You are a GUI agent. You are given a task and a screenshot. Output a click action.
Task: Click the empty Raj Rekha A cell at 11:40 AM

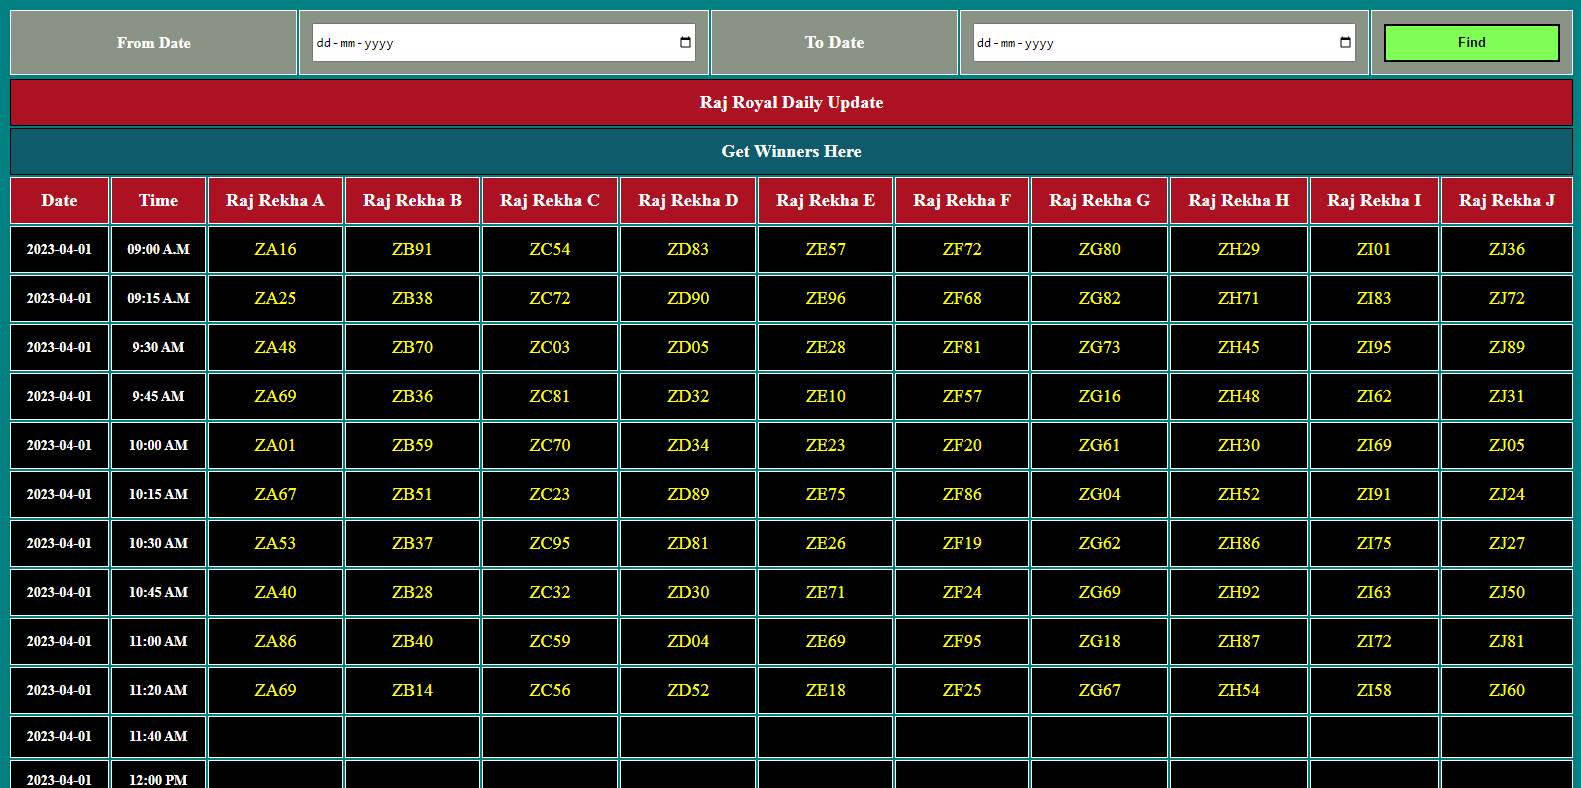pyautogui.click(x=275, y=737)
